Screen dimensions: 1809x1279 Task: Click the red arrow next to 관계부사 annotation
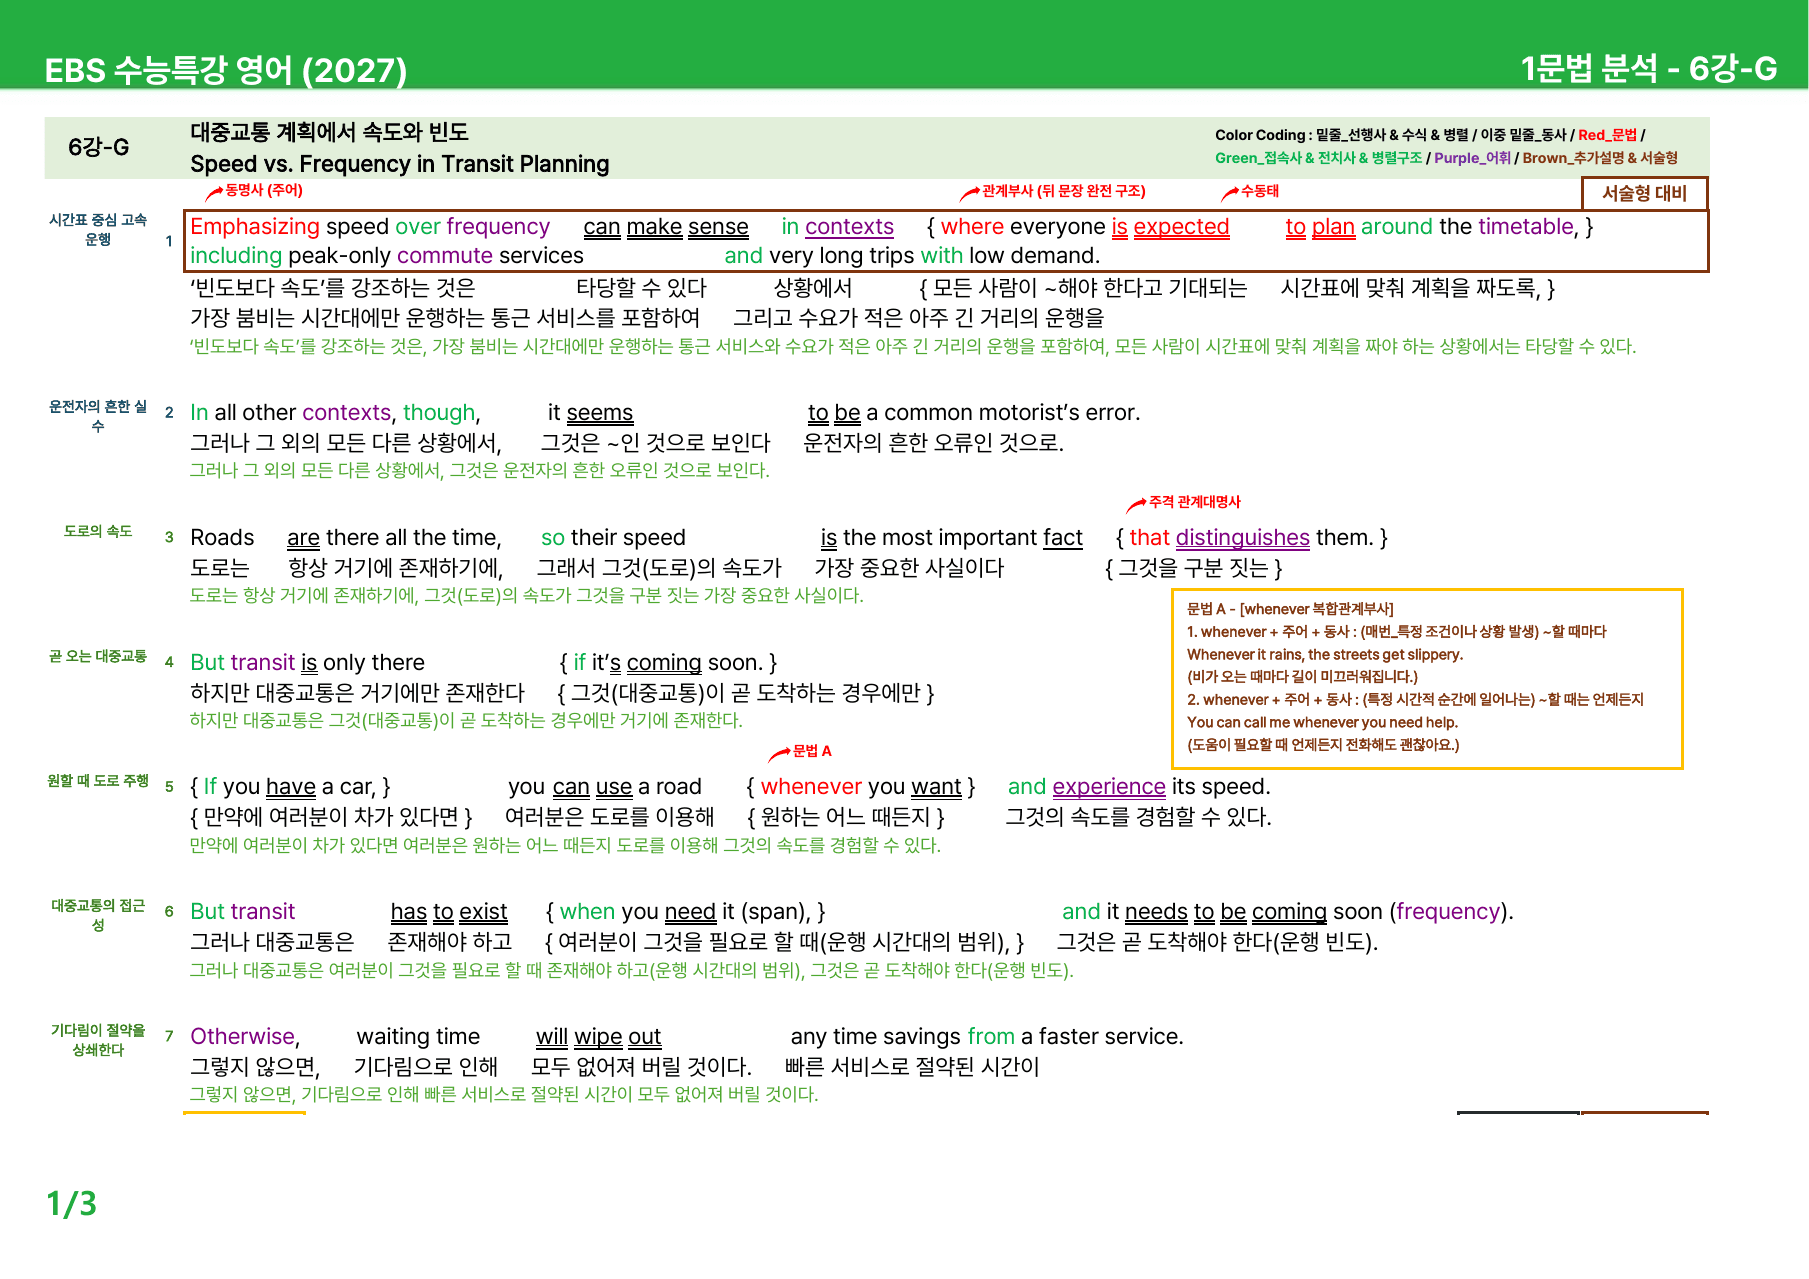pyautogui.click(x=969, y=193)
